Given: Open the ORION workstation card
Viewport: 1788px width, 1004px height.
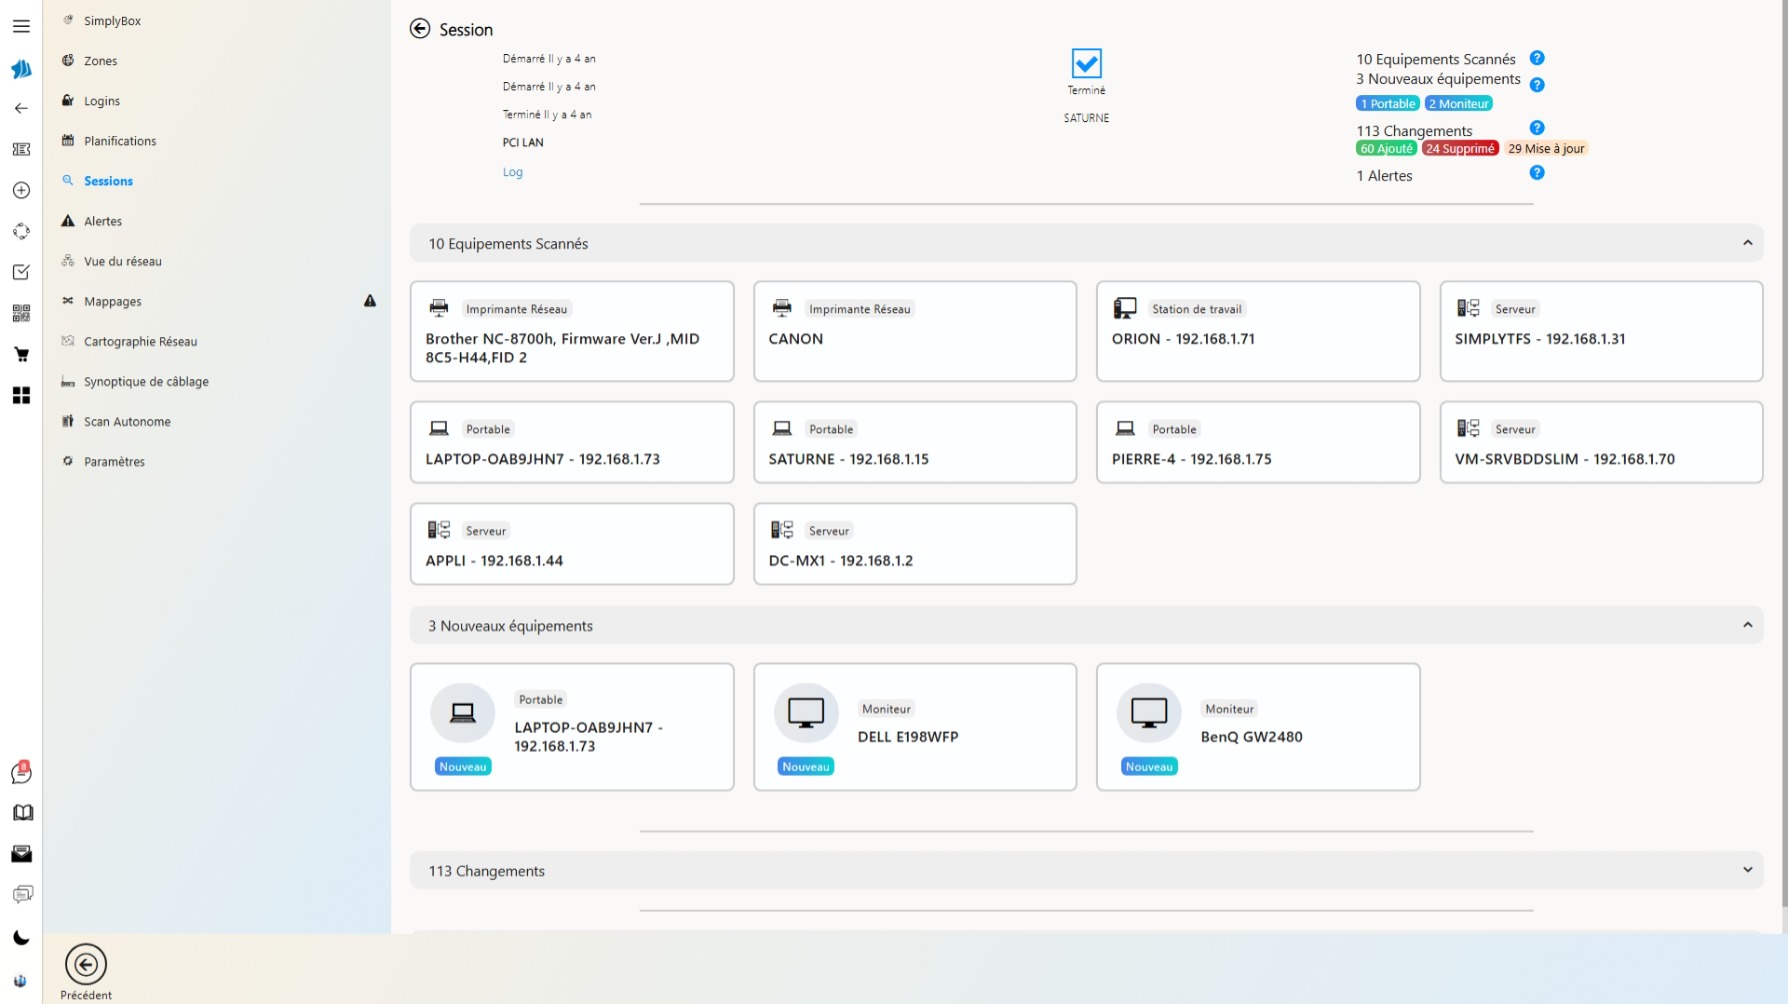Looking at the screenshot, I should click(x=1257, y=331).
